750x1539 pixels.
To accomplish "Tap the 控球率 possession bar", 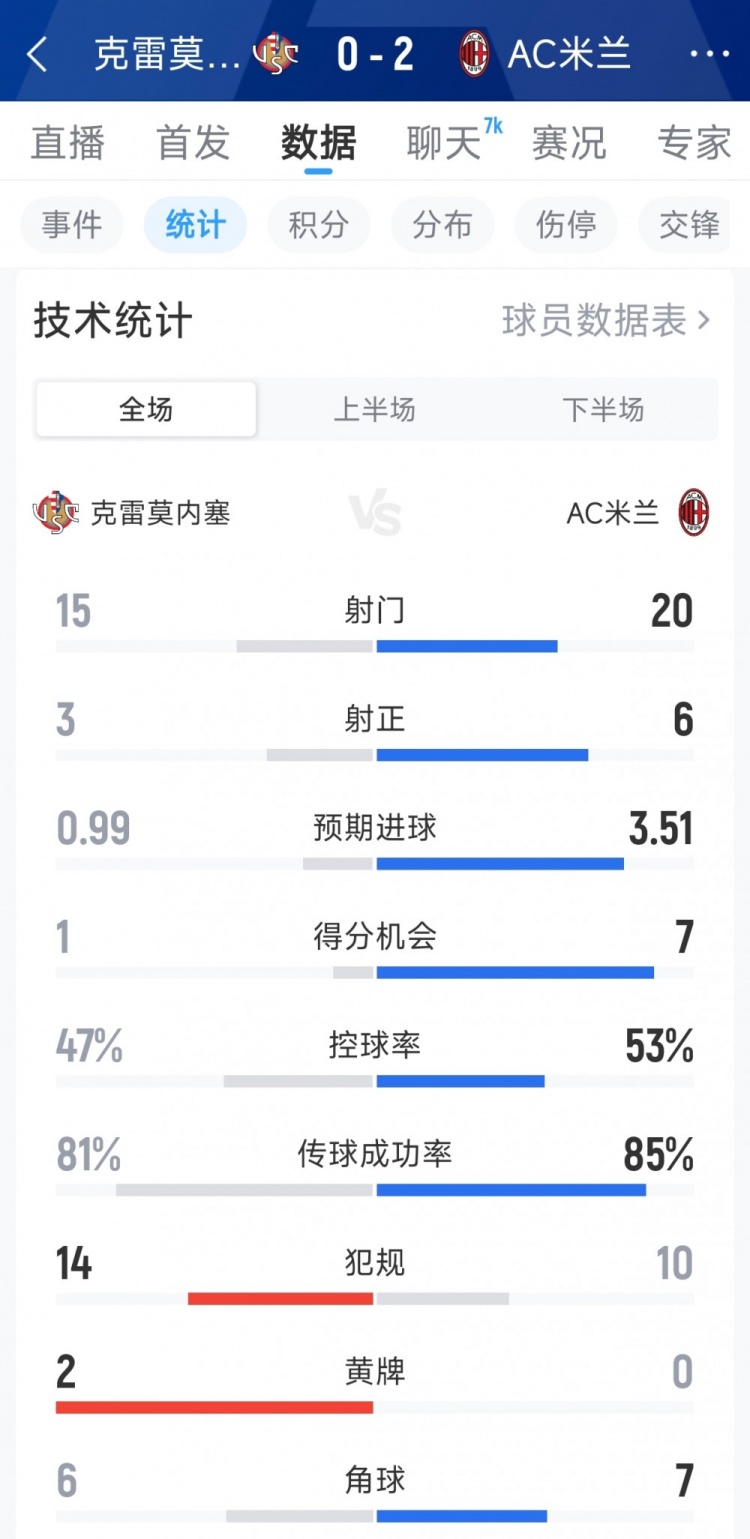I will pos(375,1081).
